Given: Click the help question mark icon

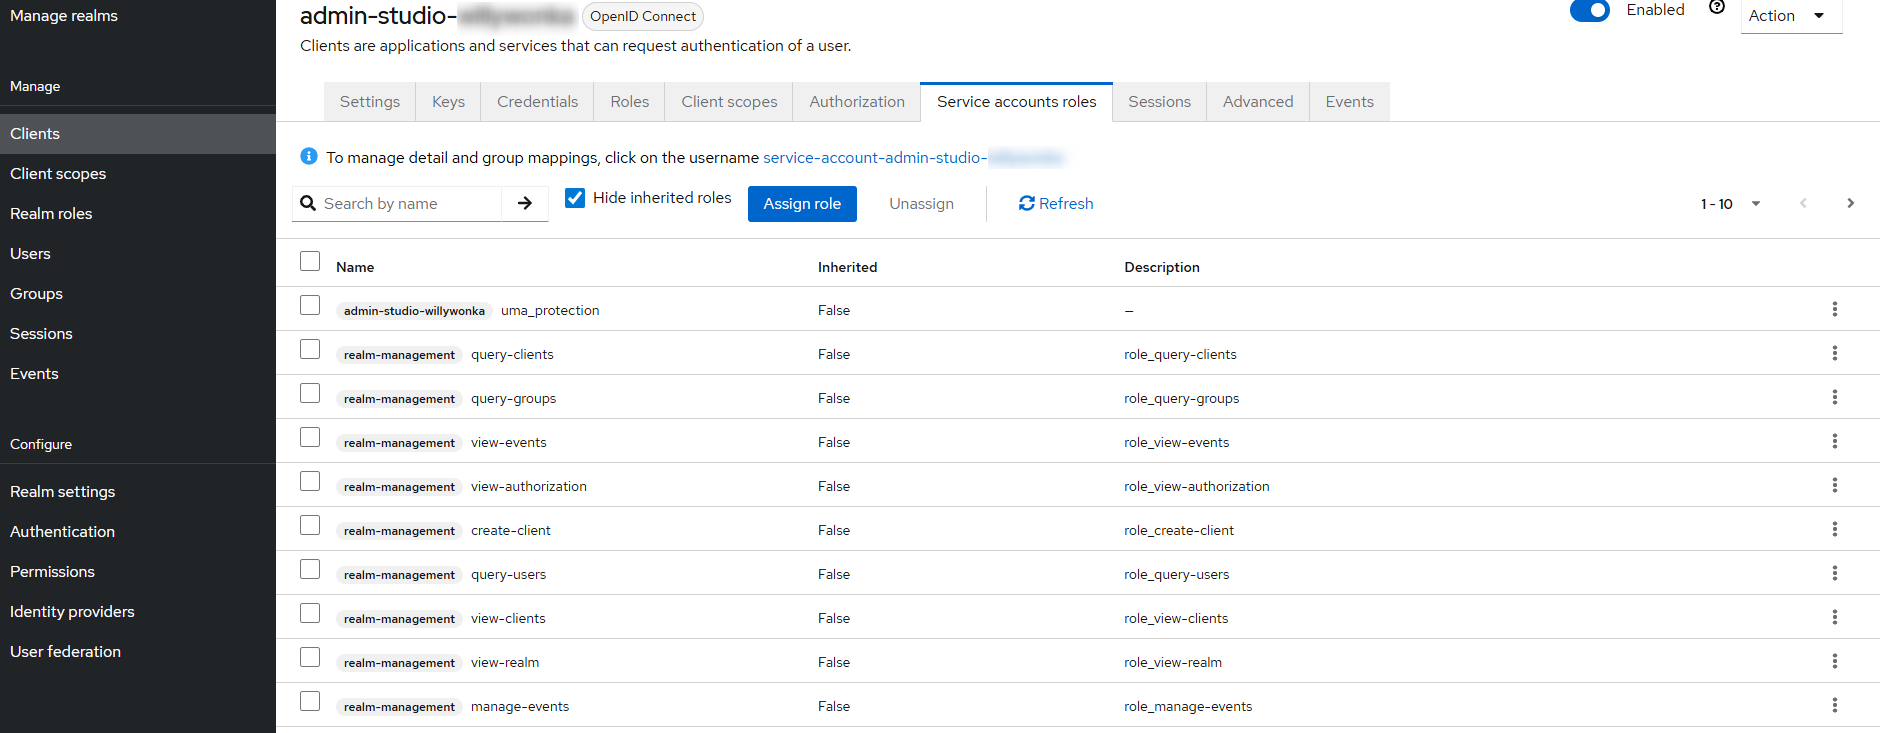Looking at the screenshot, I should [1717, 8].
